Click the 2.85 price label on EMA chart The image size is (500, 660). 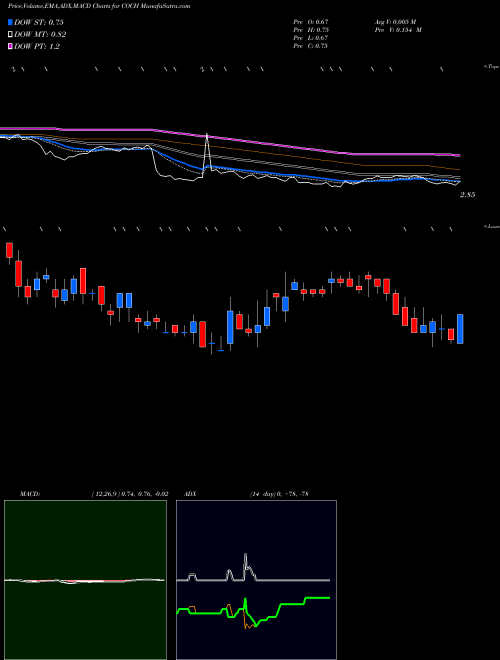[468, 195]
